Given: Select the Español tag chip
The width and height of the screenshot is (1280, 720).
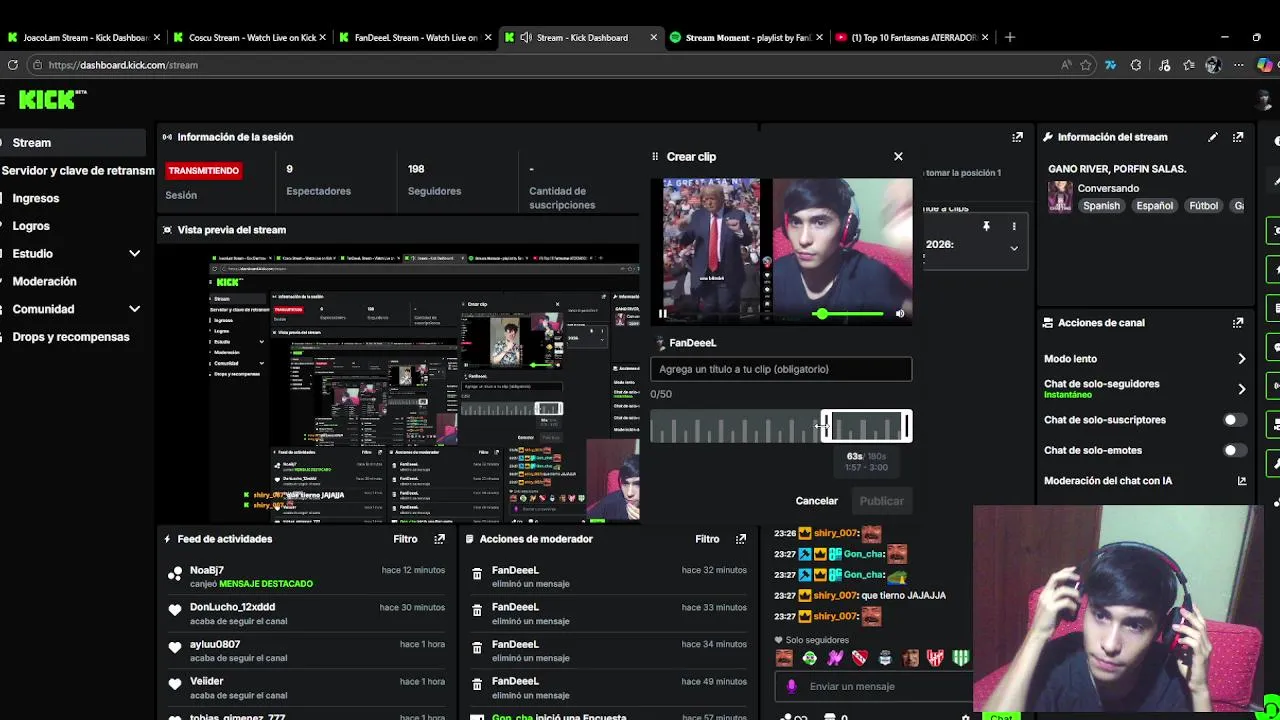Looking at the screenshot, I should (x=1154, y=206).
